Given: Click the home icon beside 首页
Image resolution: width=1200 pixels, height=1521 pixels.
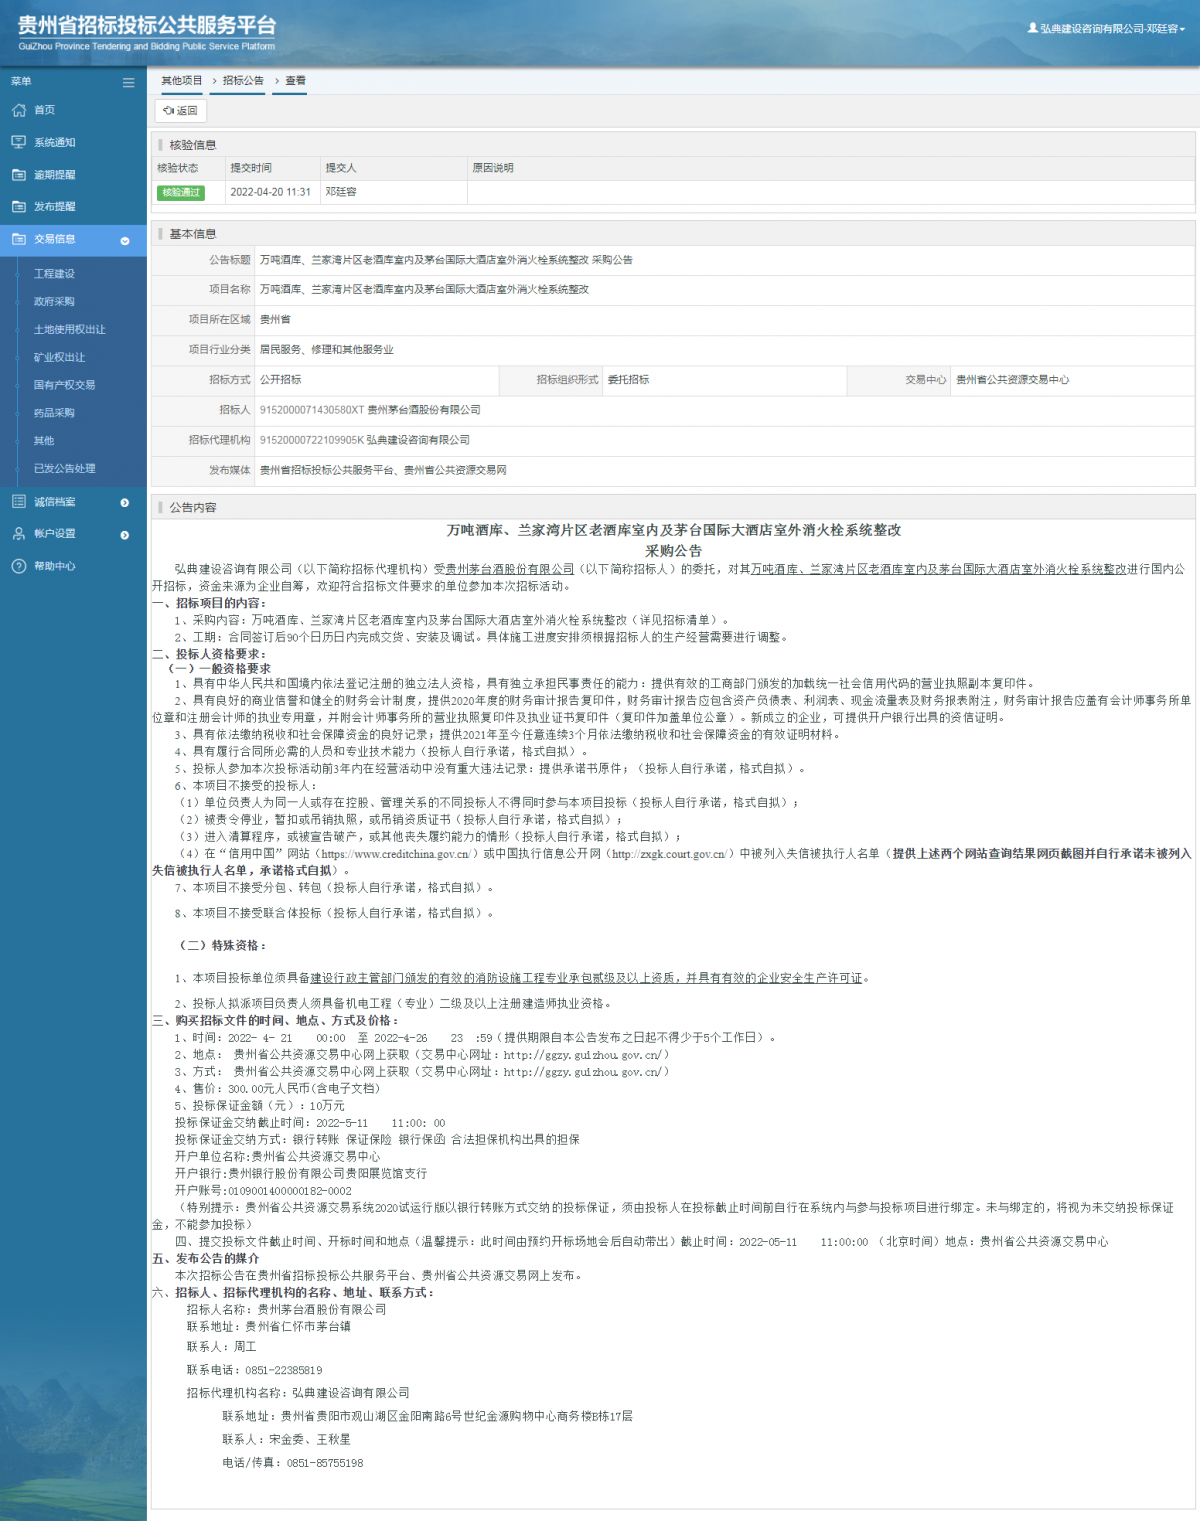Looking at the screenshot, I should click(18, 110).
